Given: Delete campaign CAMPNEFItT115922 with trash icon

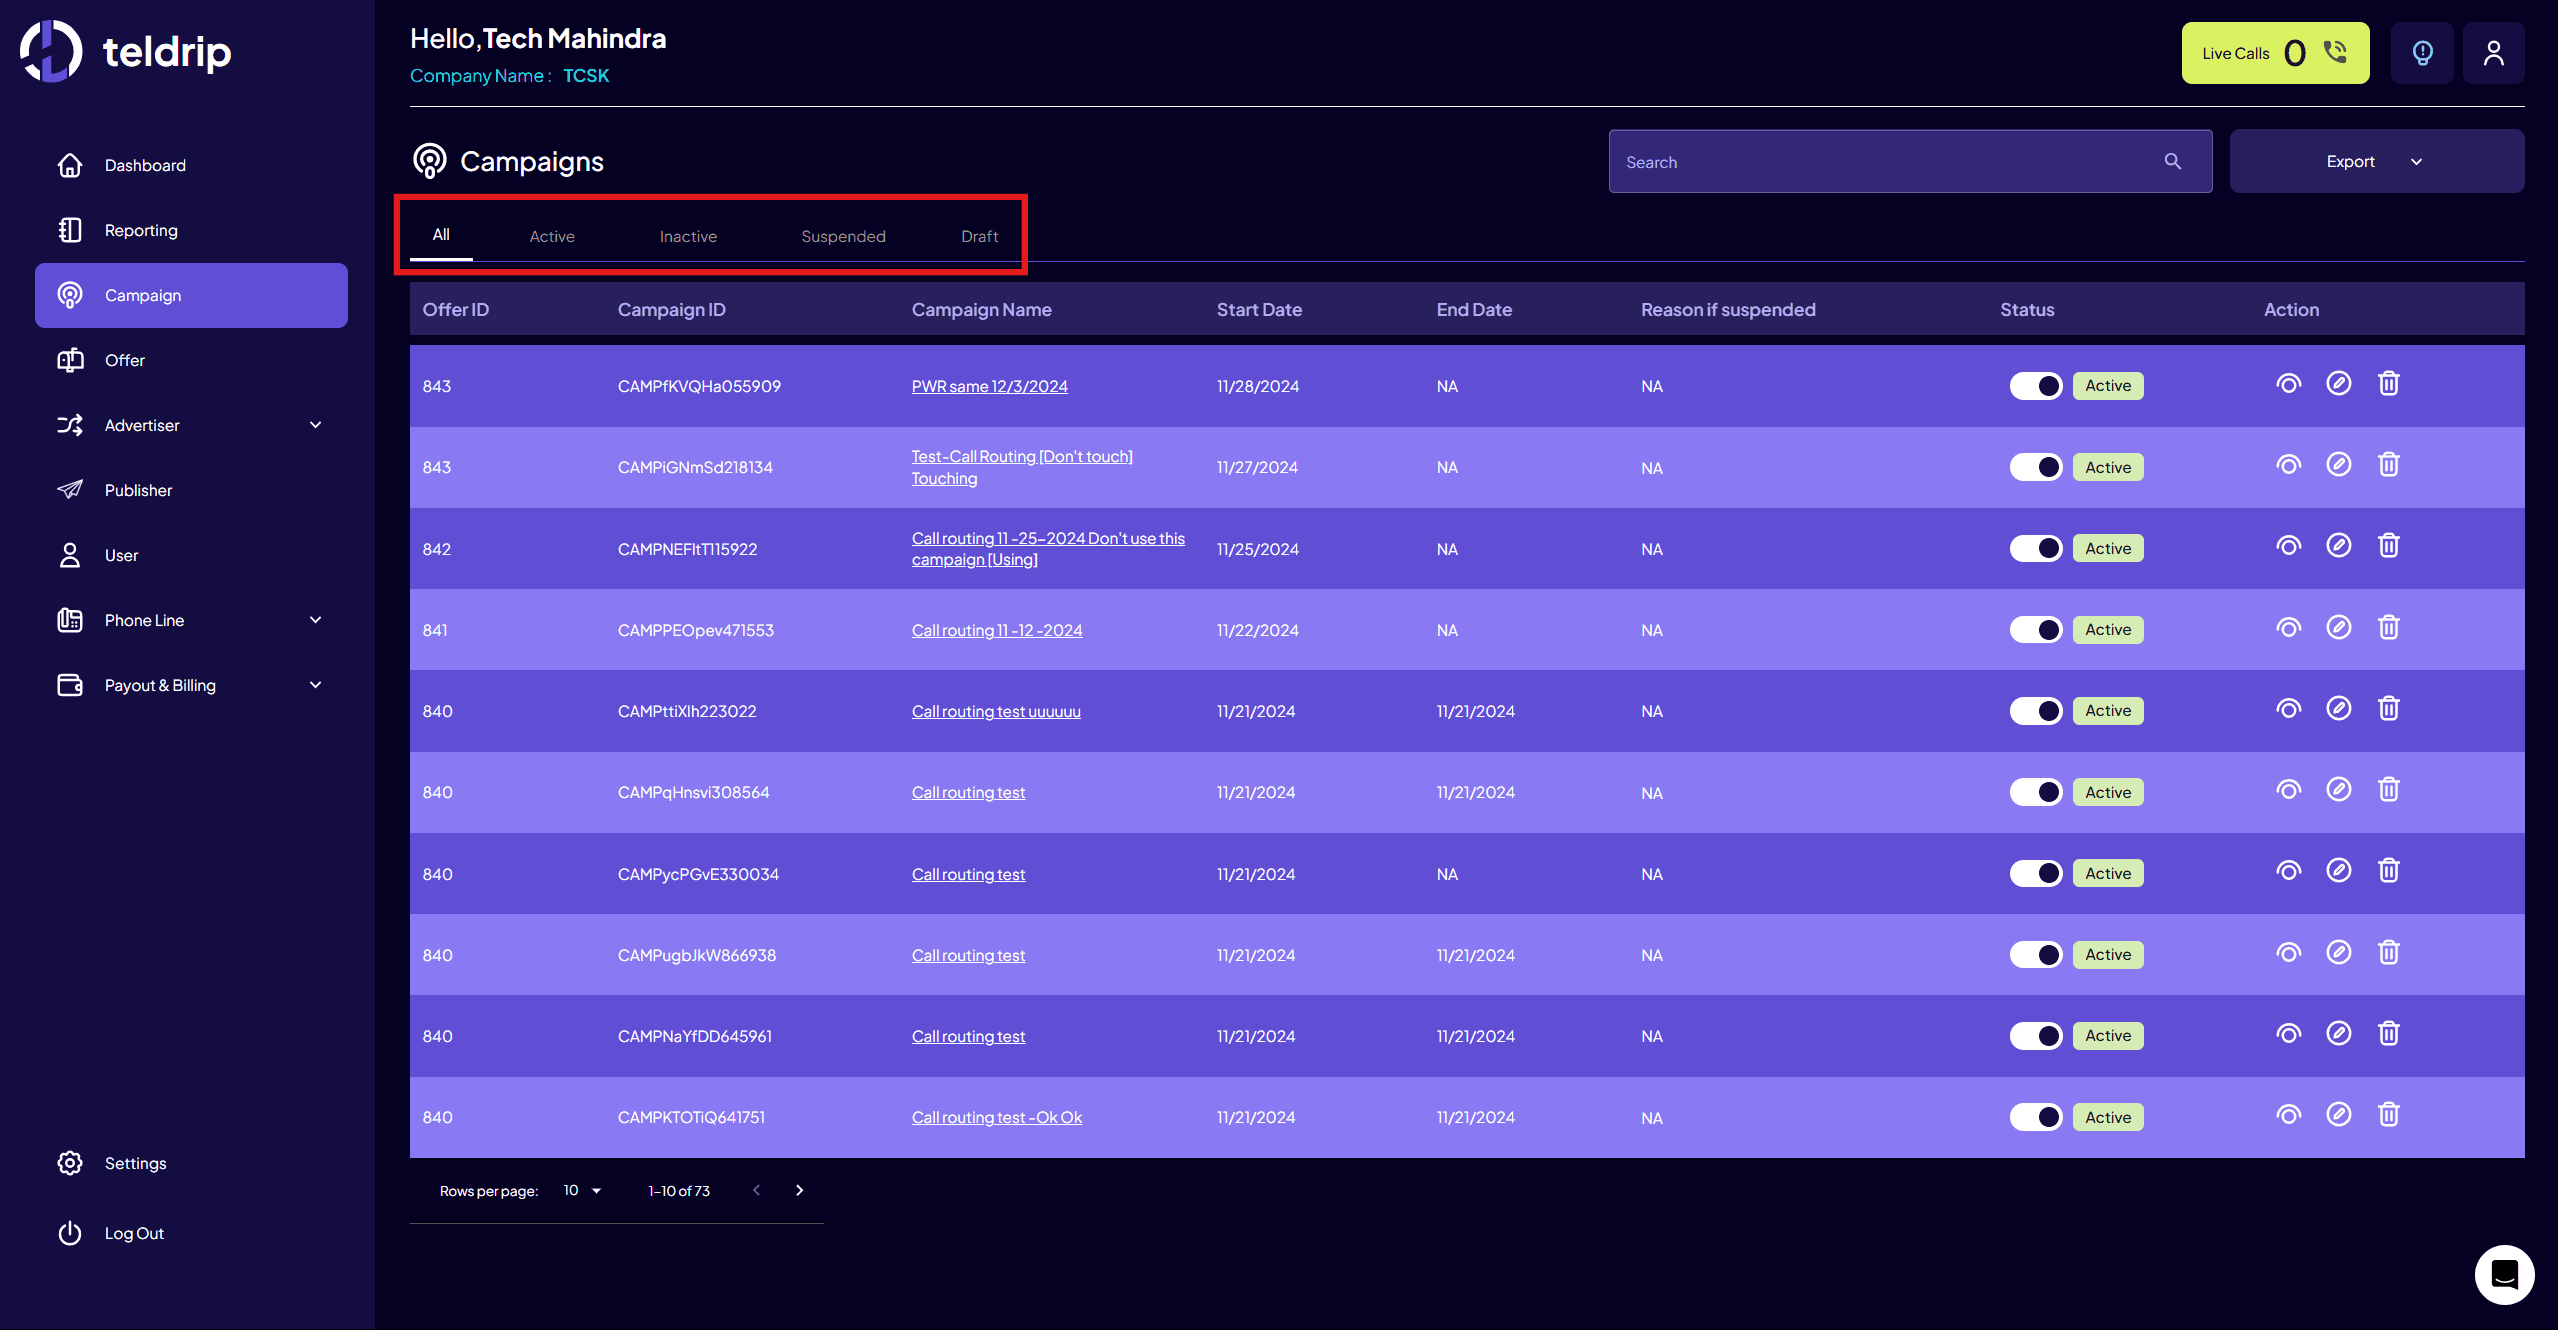Looking at the screenshot, I should point(2388,546).
